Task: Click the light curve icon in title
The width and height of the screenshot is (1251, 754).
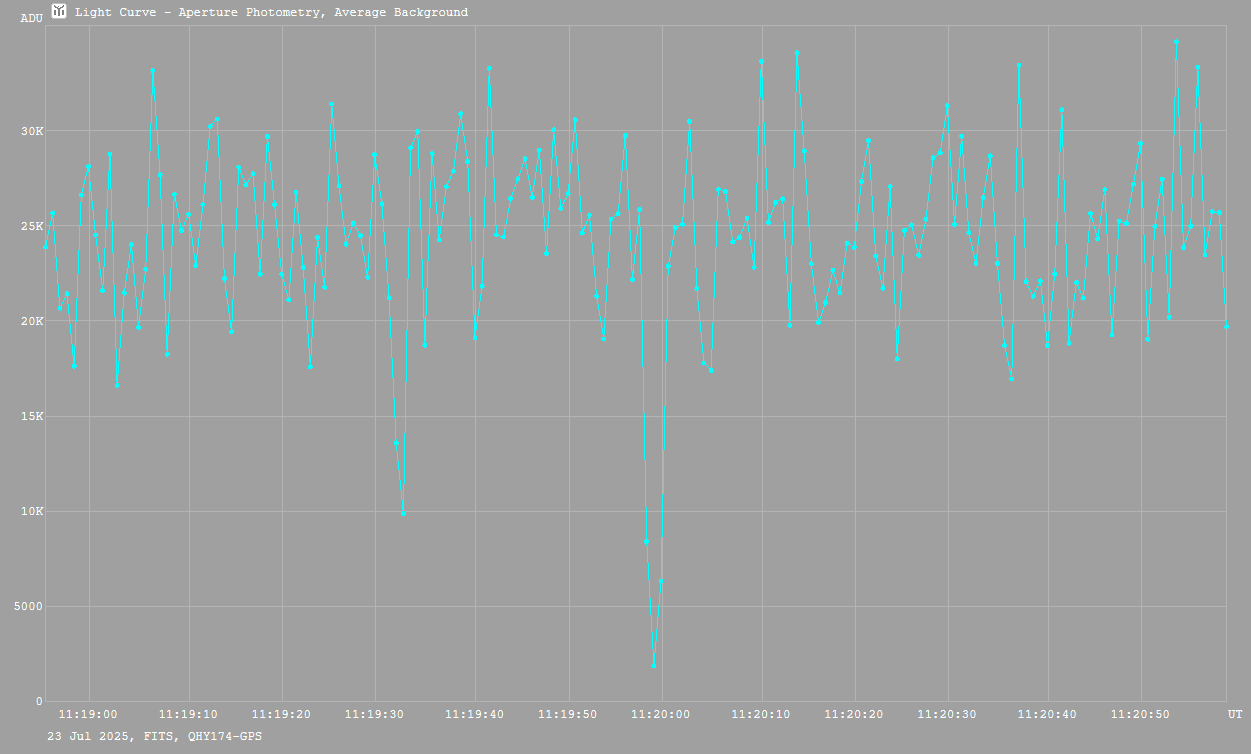Action: click(60, 12)
